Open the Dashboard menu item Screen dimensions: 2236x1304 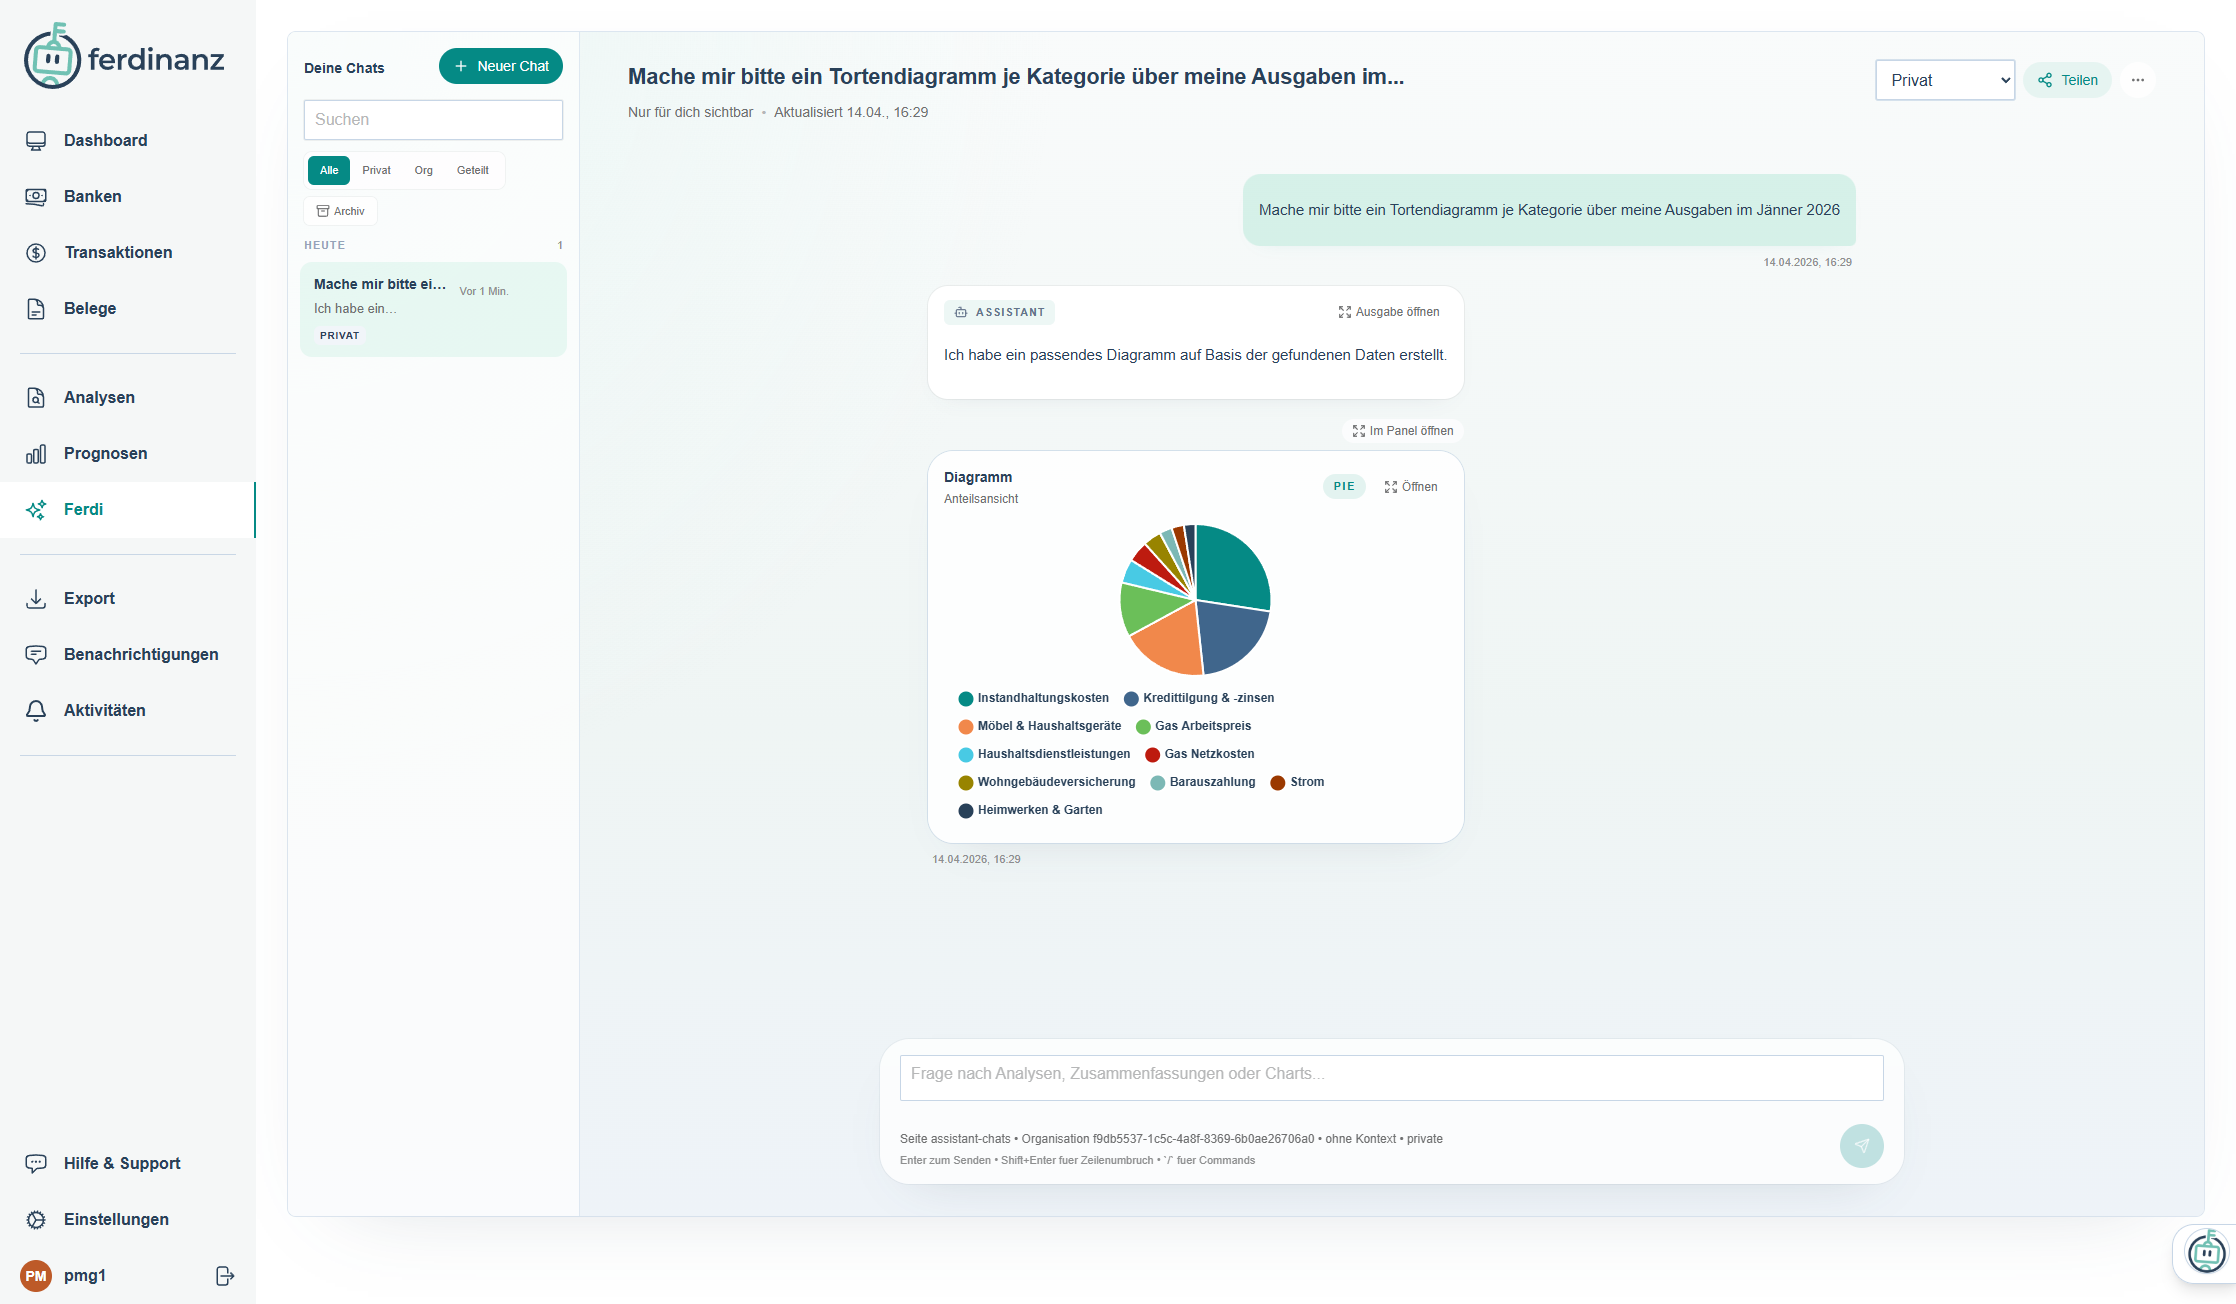coord(105,140)
